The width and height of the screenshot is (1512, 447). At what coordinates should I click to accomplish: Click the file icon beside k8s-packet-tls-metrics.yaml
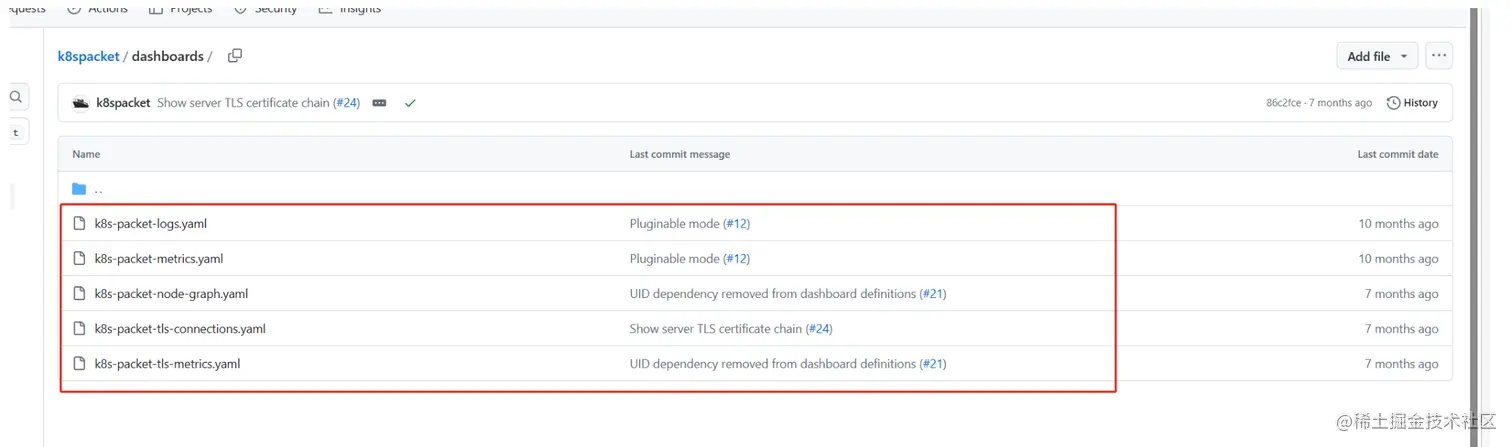(x=80, y=364)
